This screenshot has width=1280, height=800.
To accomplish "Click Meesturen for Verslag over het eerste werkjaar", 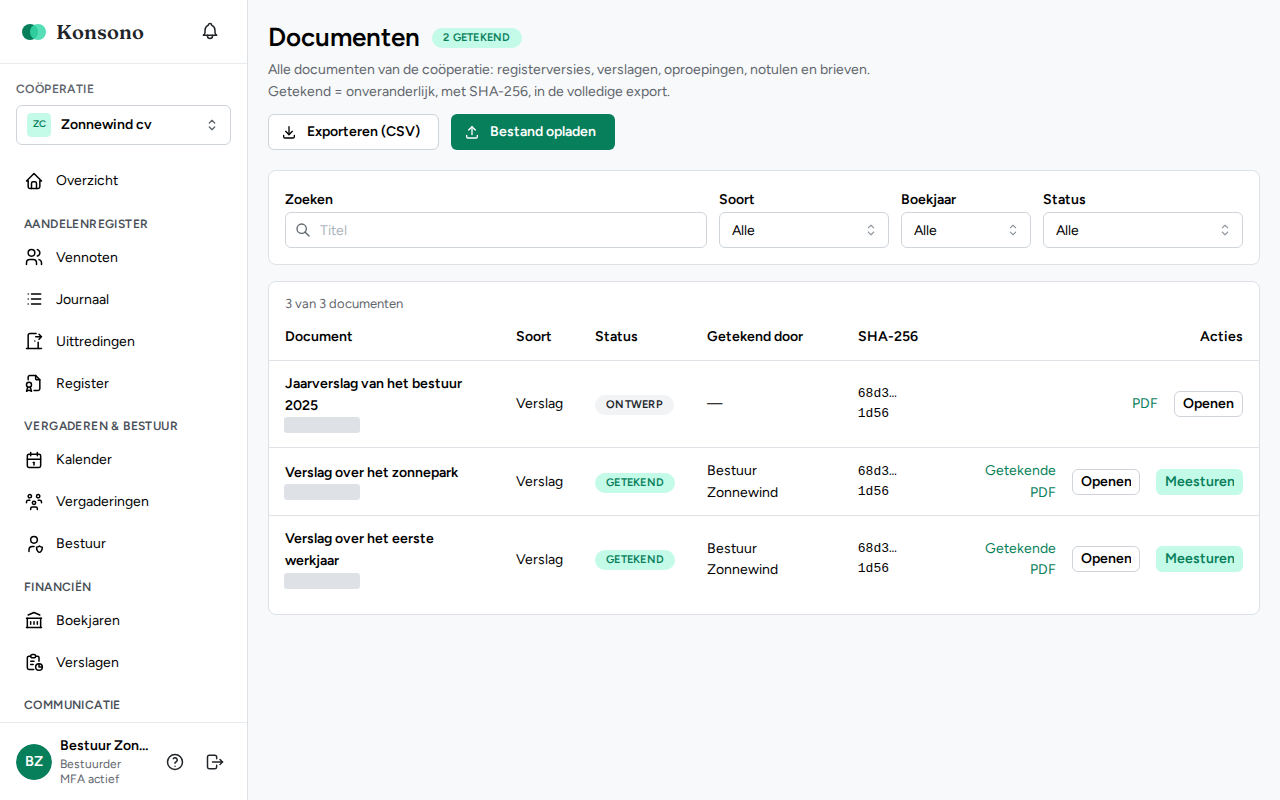I will click(x=1199, y=559).
